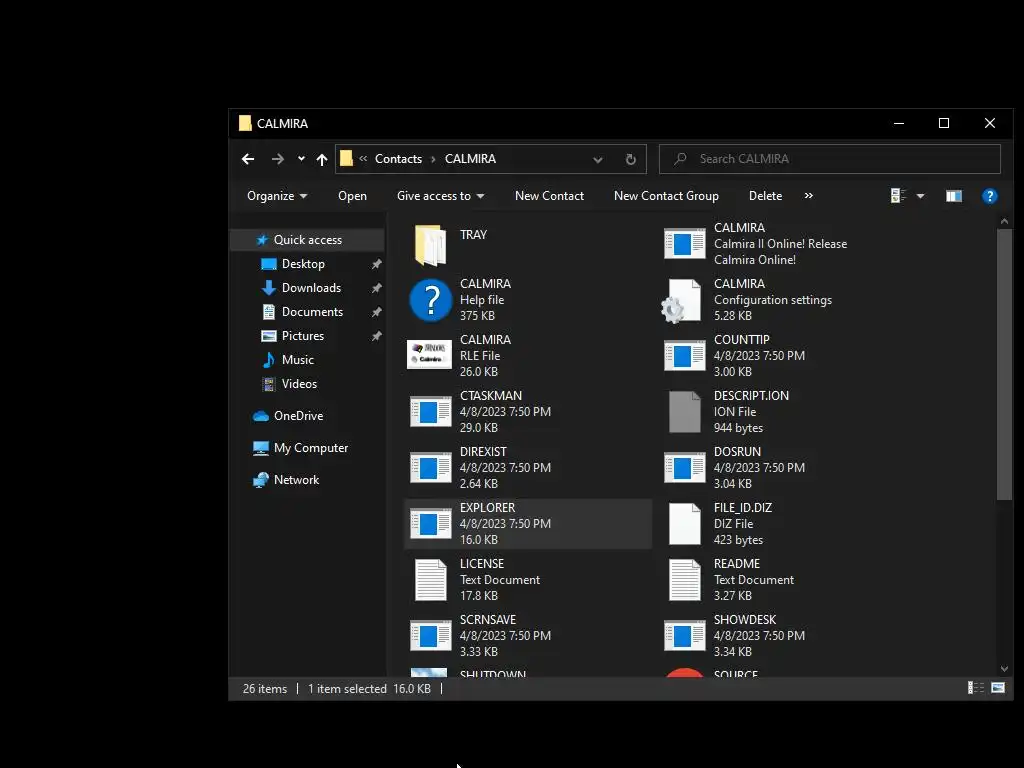The image size is (1024, 768).
Task: Select the CTASKMAN application icon
Action: [430, 412]
